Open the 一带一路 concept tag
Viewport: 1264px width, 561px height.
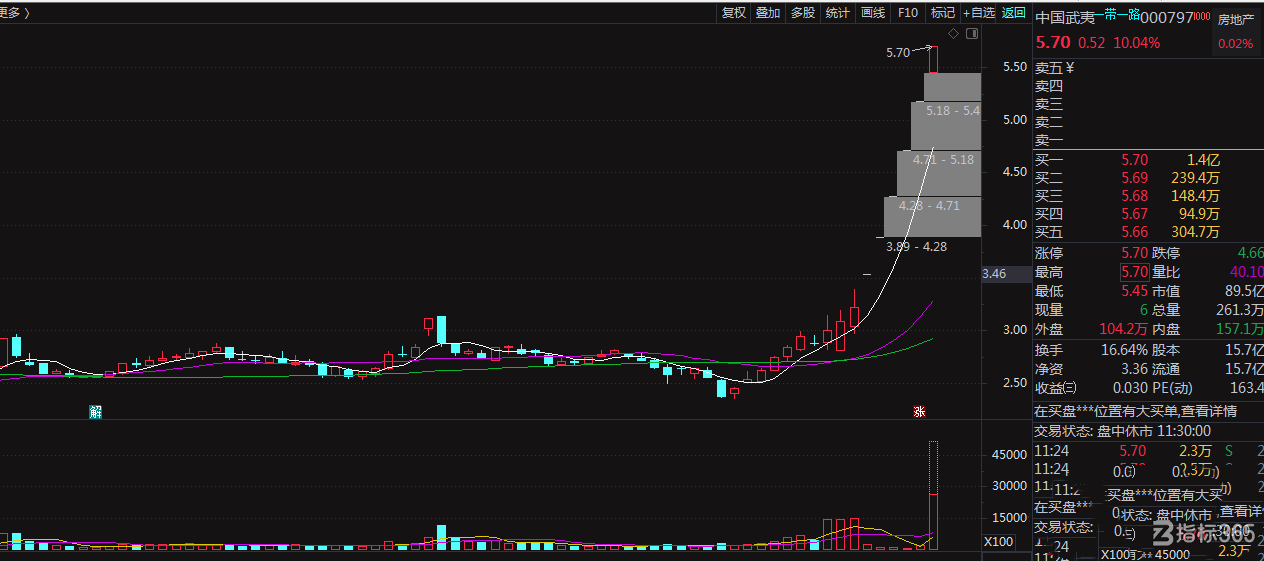click(1116, 16)
